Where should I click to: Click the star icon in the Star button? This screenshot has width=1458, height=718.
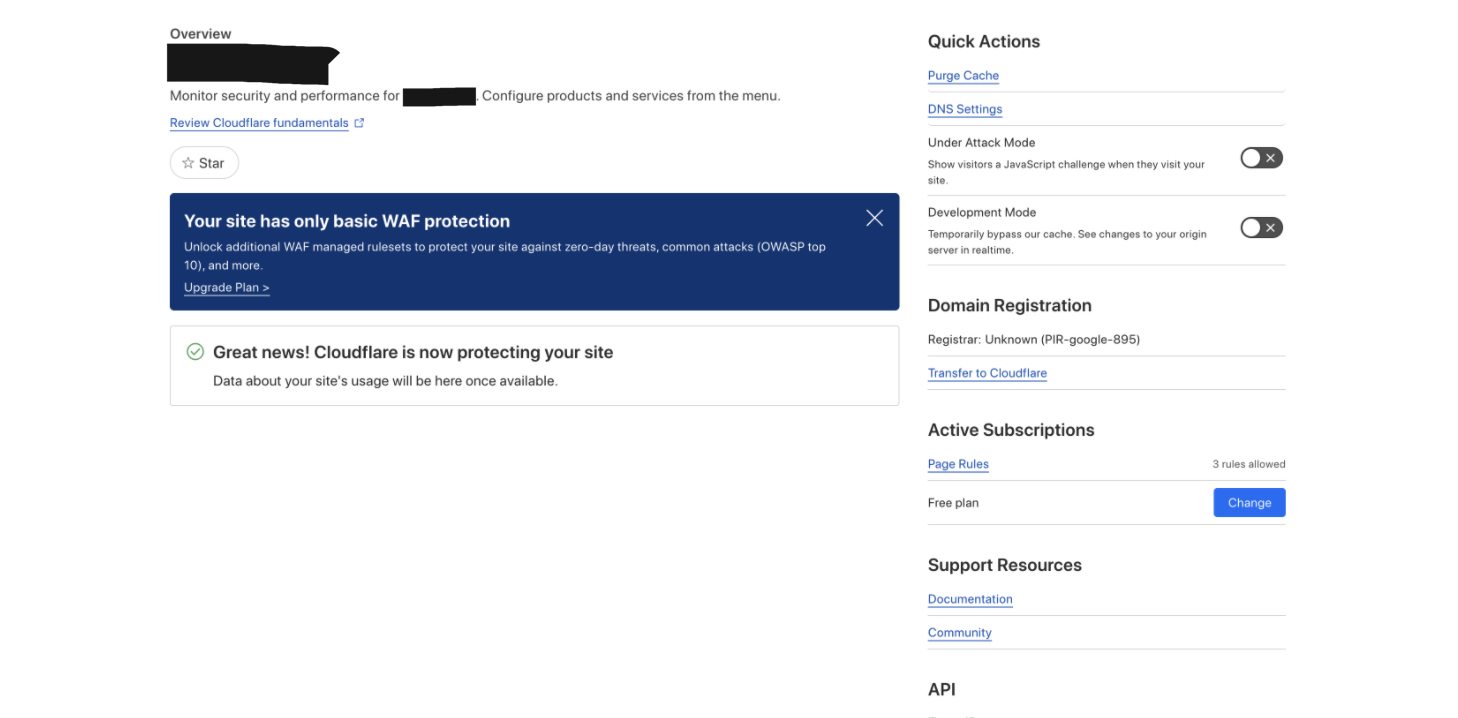coord(188,163)
